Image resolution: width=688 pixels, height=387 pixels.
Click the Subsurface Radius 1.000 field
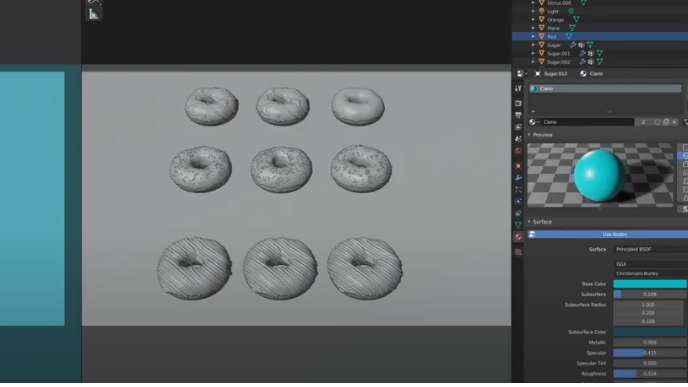pyautogui.click(x=649, y=305)
